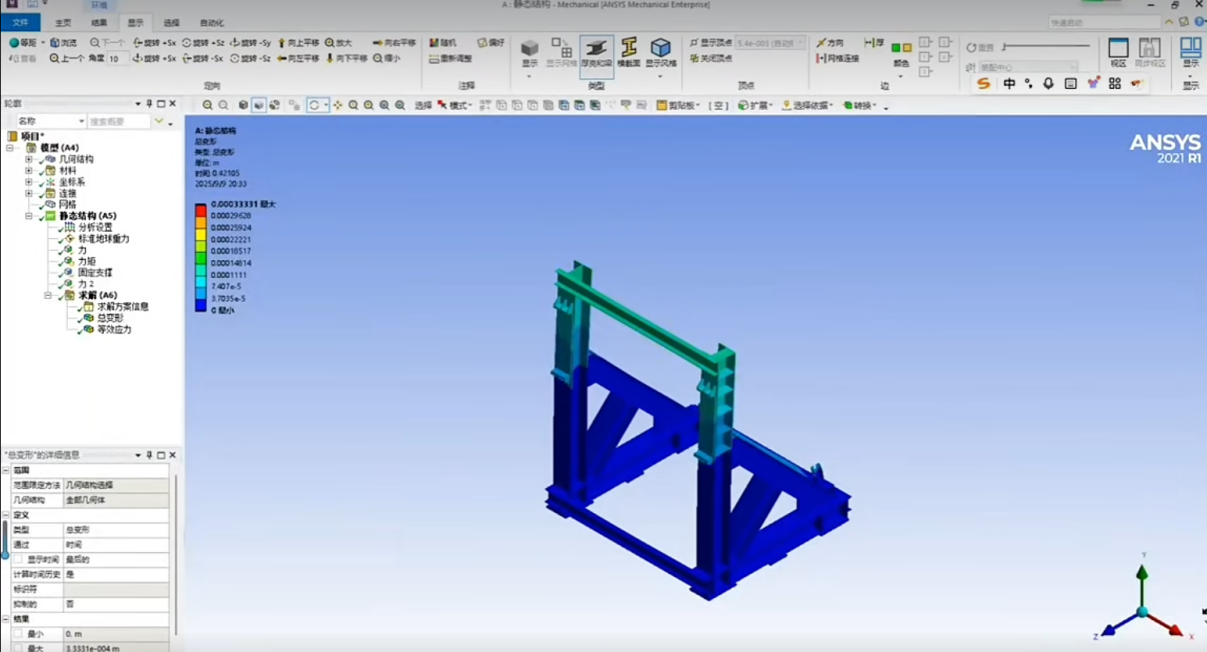Click the 随机 random colors icon
The image size is (1207, 652).
pos(442,43)
